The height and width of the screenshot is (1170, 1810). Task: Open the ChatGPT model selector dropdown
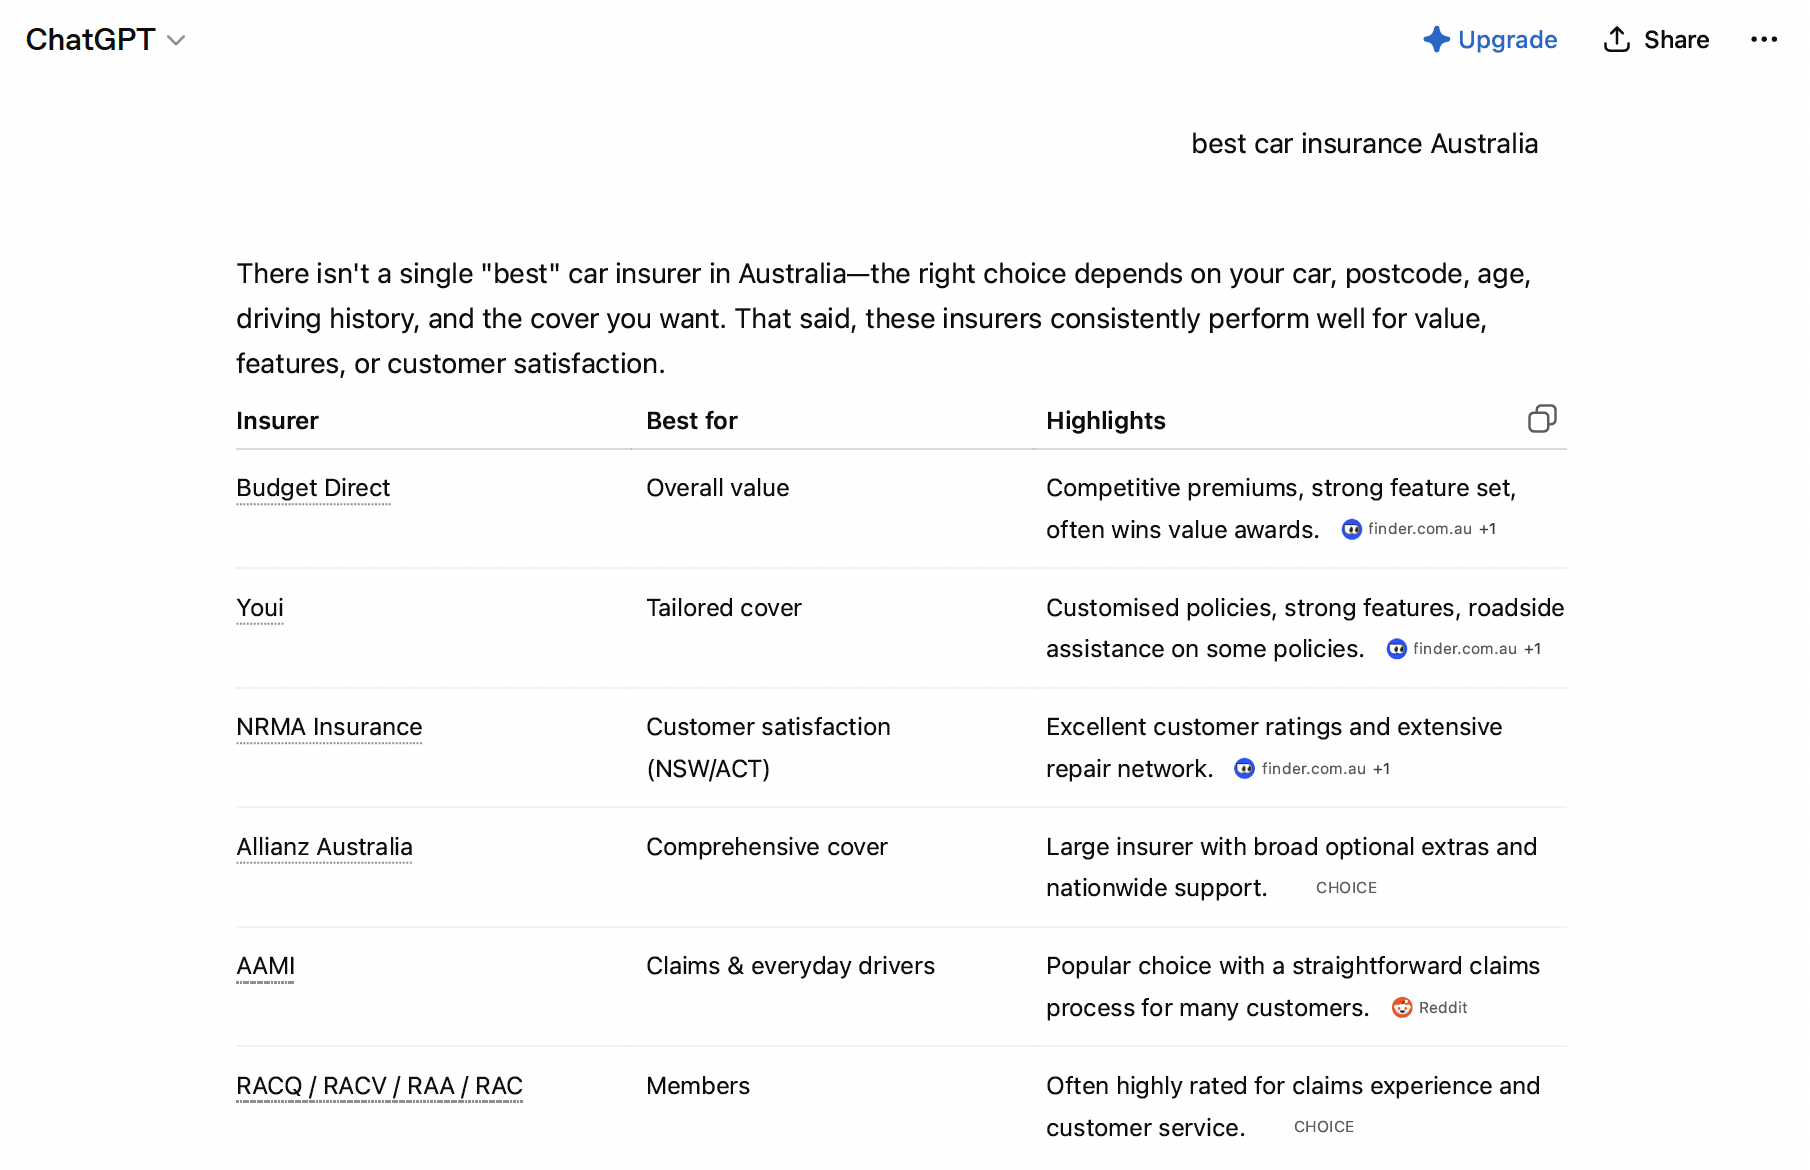pos(105,40)
